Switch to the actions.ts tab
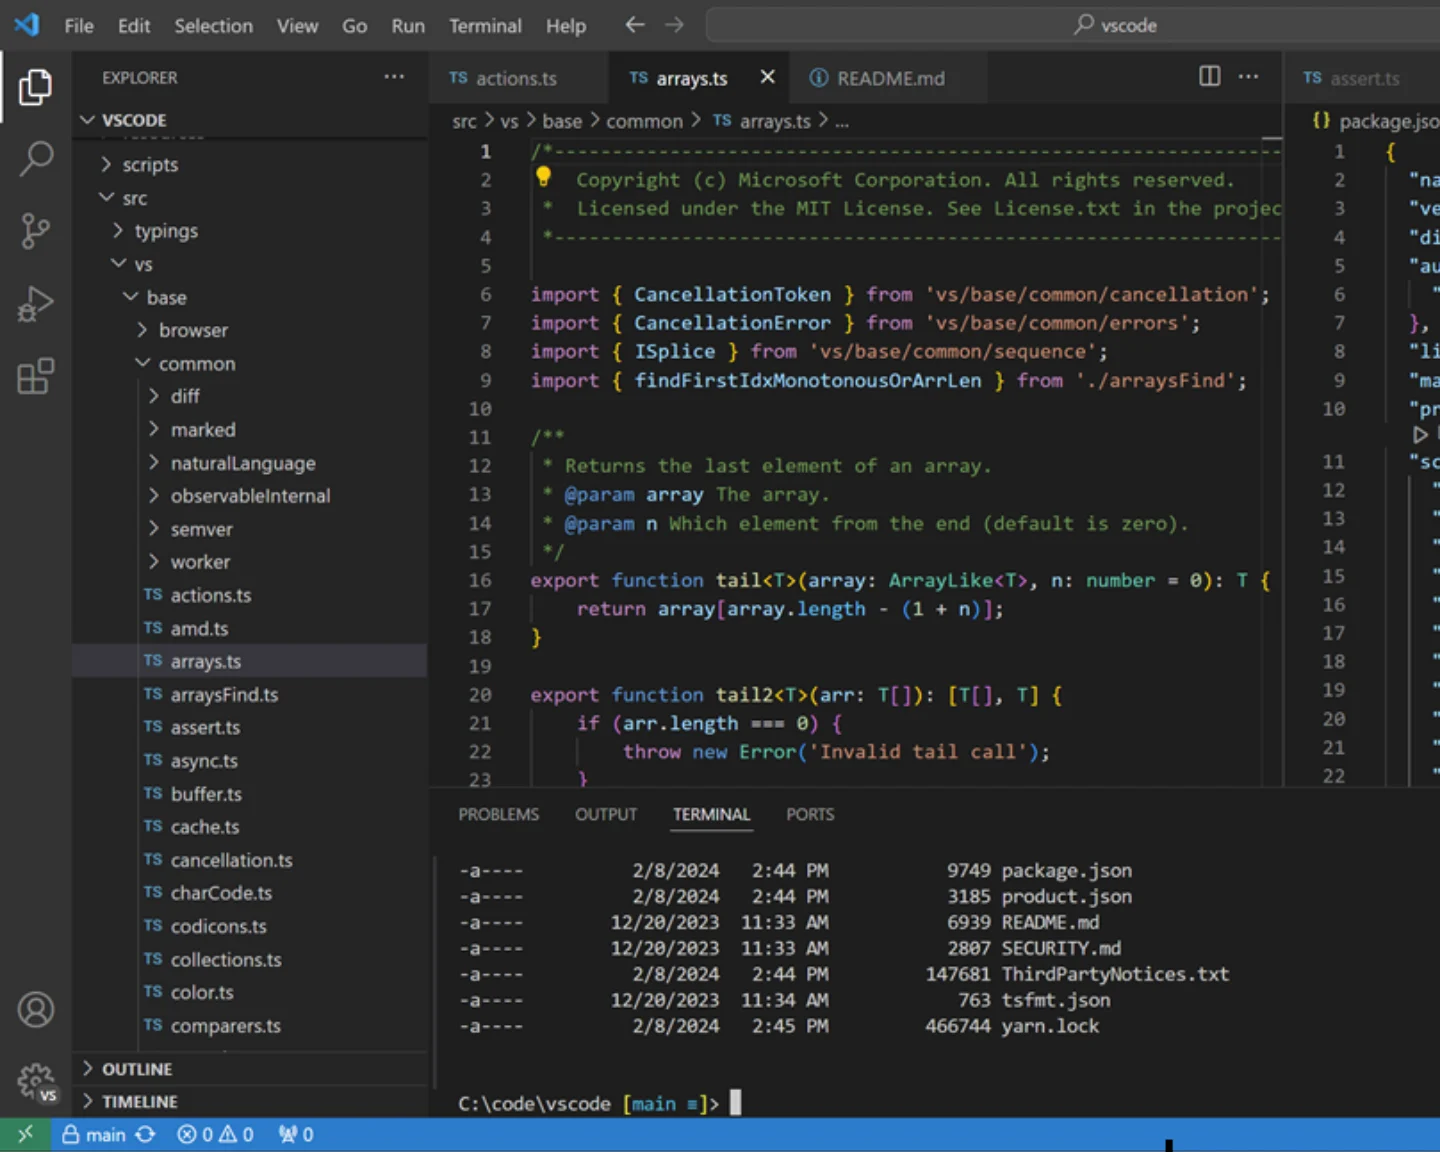 click(x=516, y=78)
